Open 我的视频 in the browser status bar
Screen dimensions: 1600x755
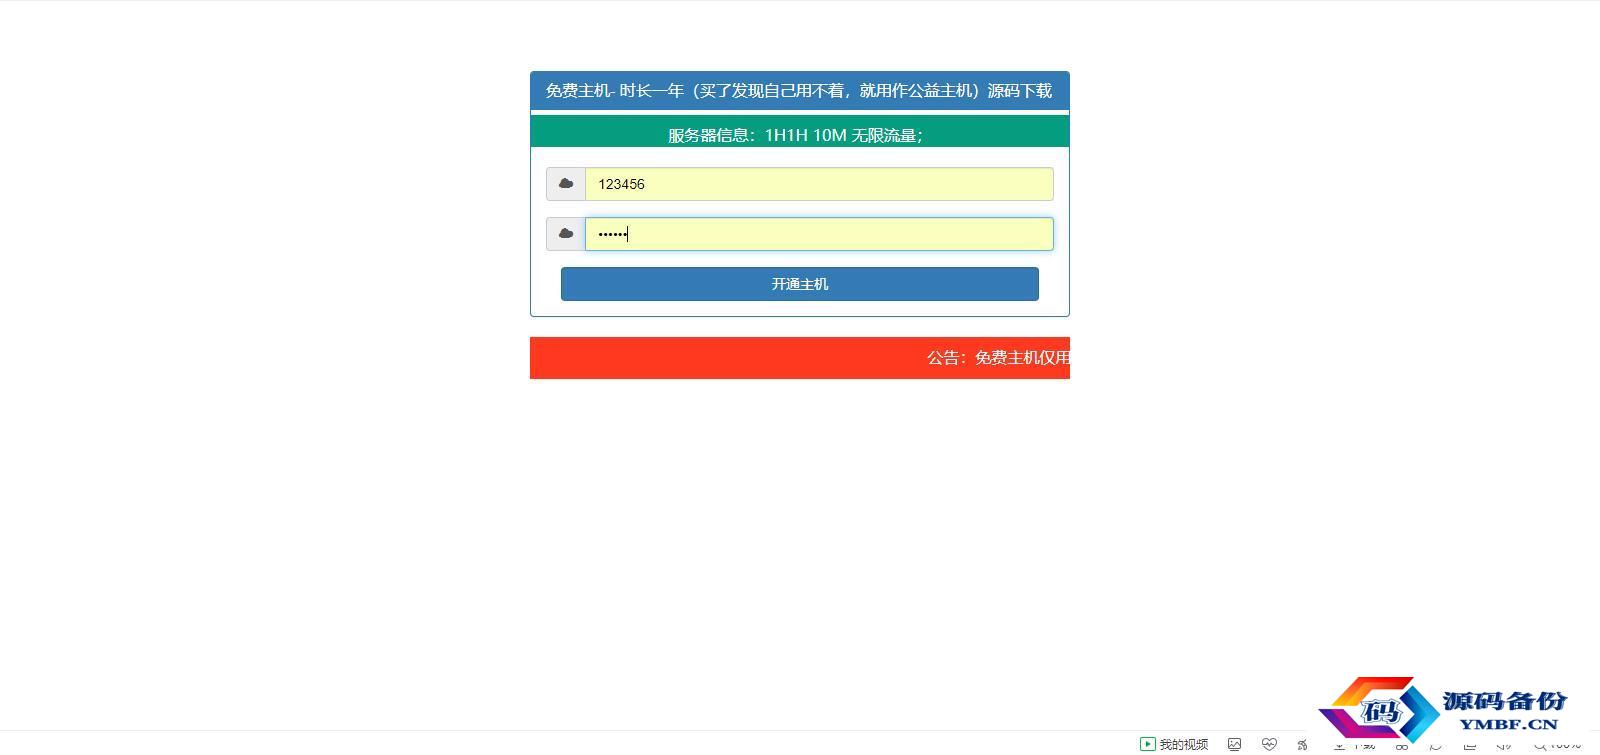(1174, 744)
